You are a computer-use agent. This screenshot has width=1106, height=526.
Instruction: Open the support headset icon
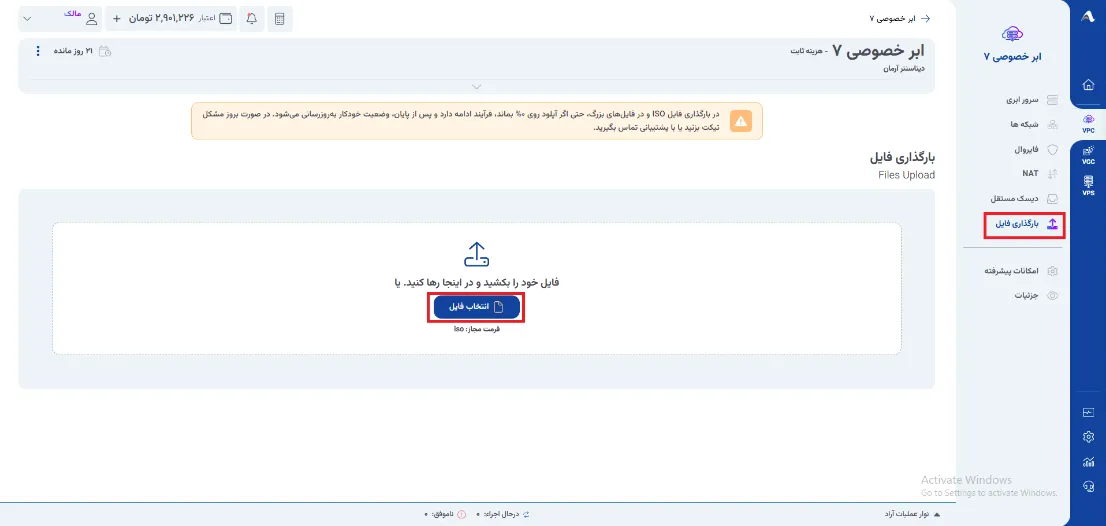point(1088,487)
